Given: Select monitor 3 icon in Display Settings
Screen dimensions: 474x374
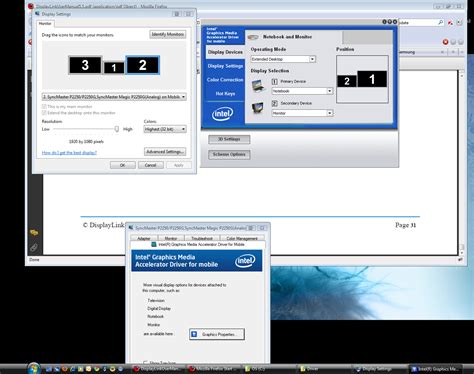Looking at the screenshot, I should 85,65.
